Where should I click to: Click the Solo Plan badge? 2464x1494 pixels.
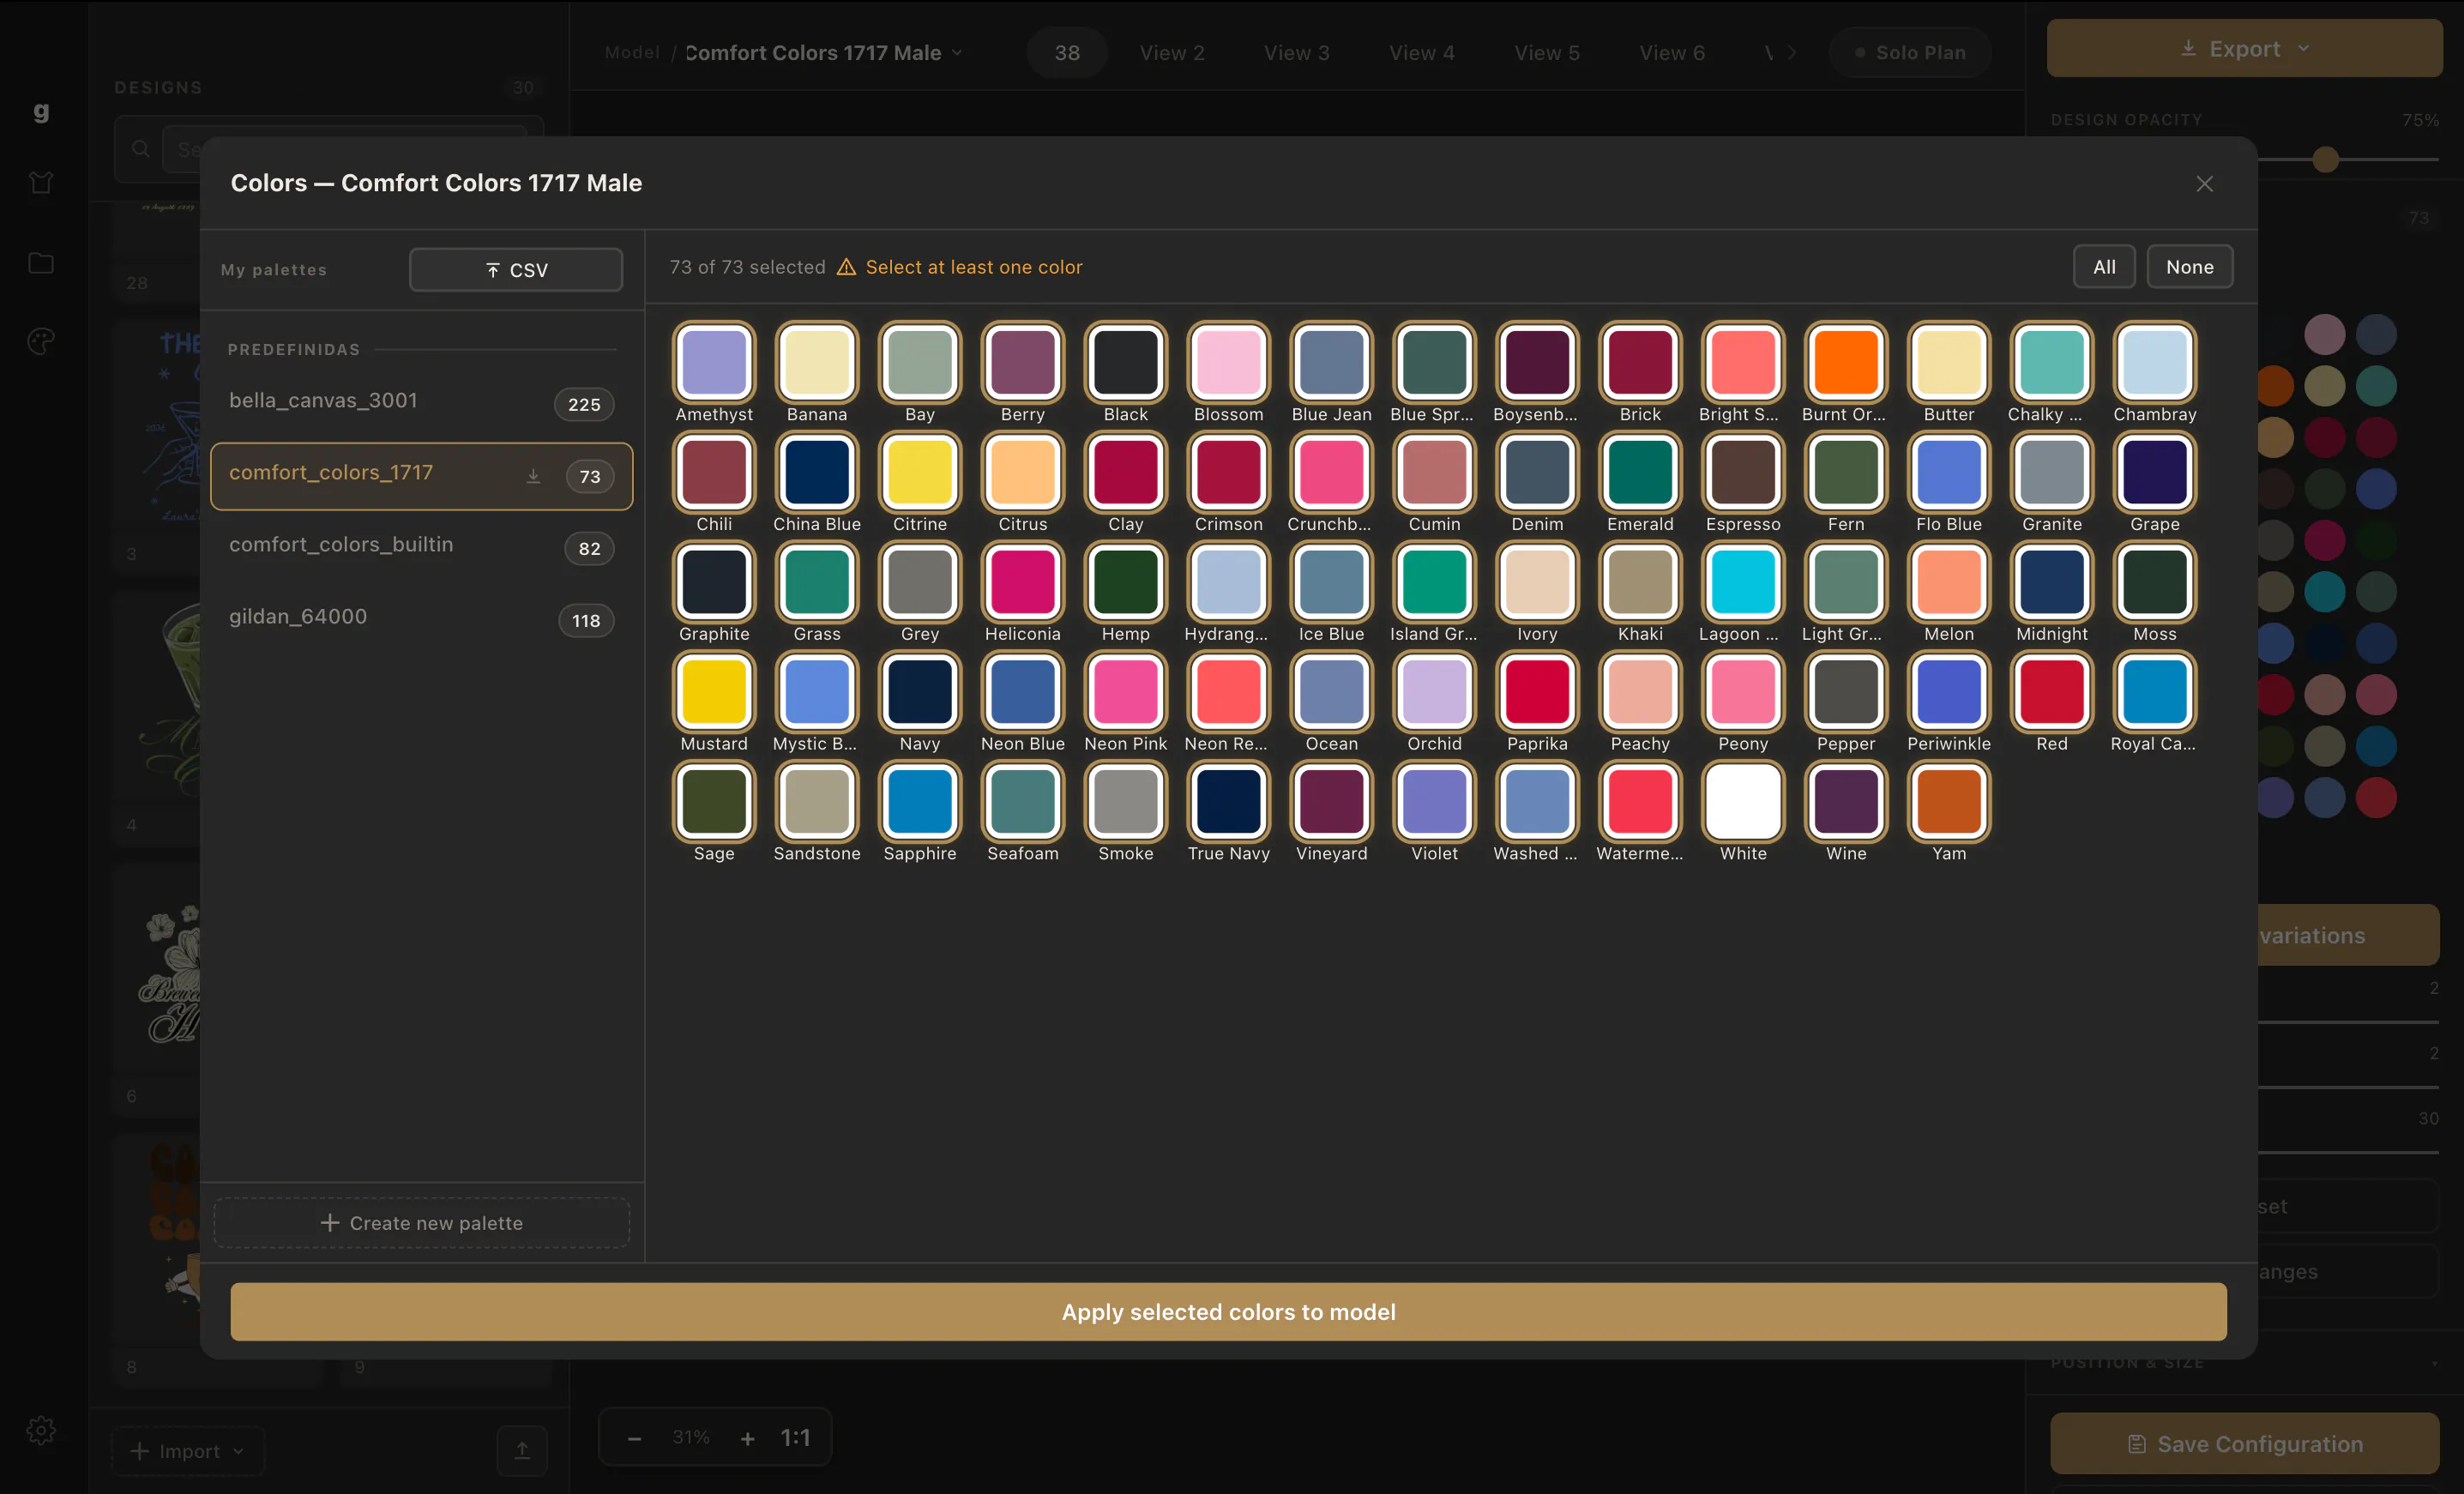coord(1909,52)
